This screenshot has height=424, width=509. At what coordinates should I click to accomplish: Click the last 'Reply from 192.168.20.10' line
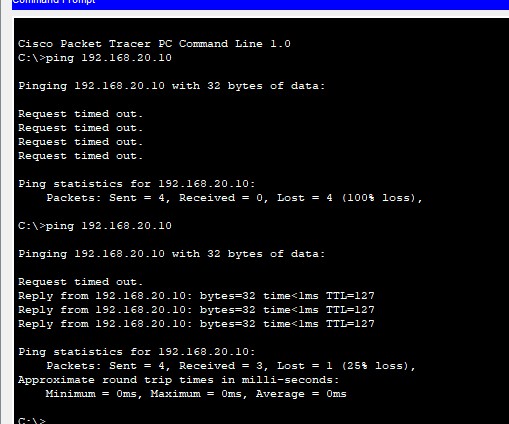coord(196,324)
